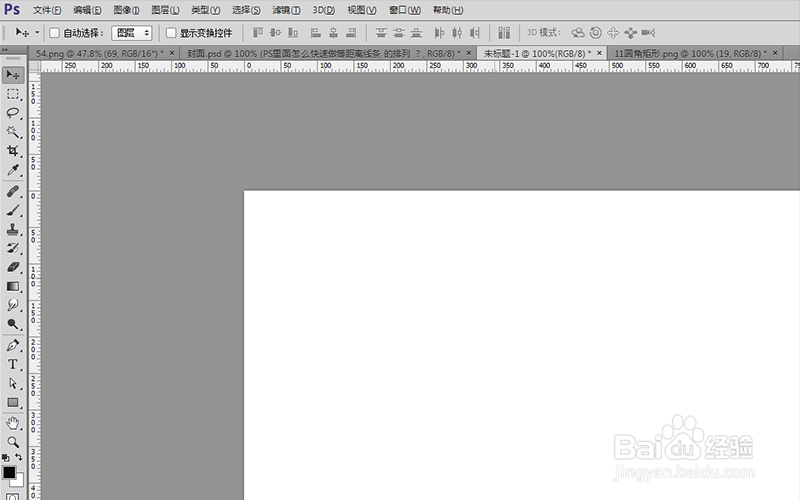Enable the 自动选择 checkbox
The image size is (800, 500).
55,33
